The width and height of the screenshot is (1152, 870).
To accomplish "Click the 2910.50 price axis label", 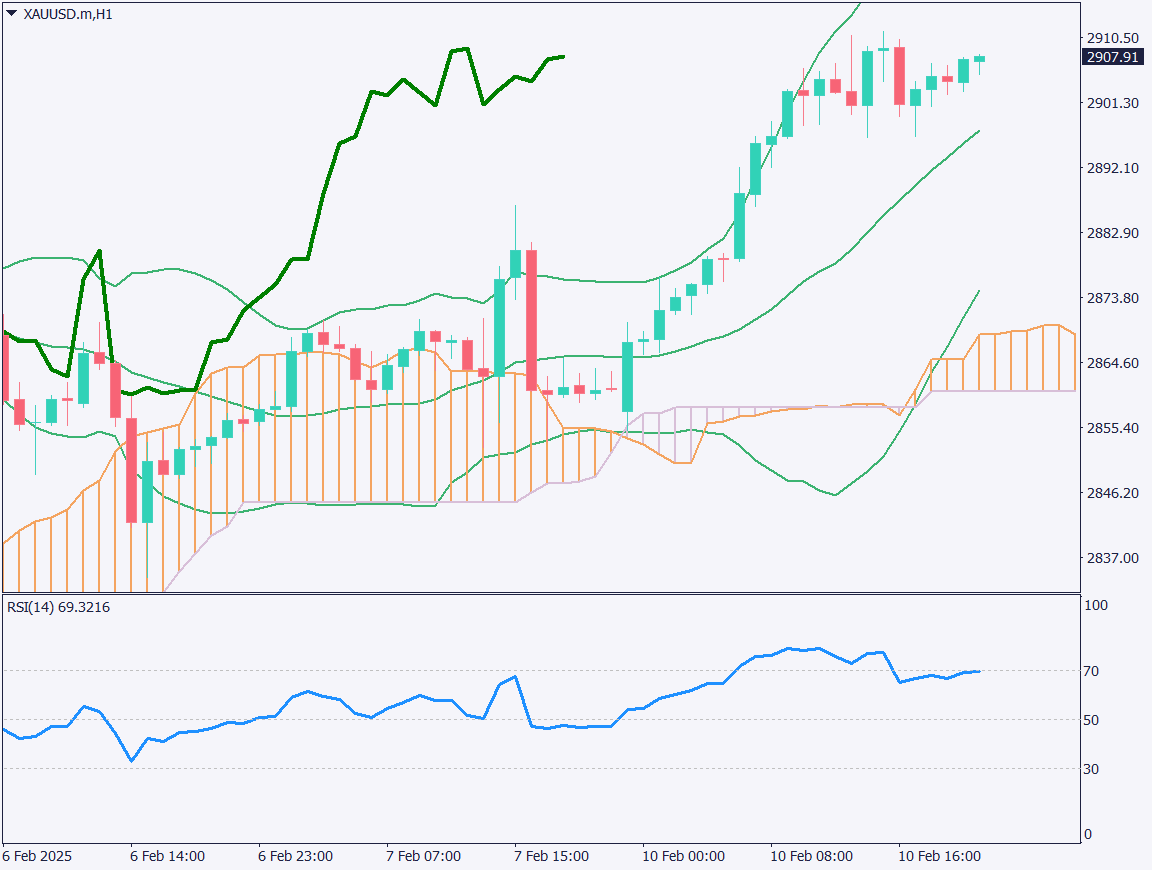I will point(1112,38).
